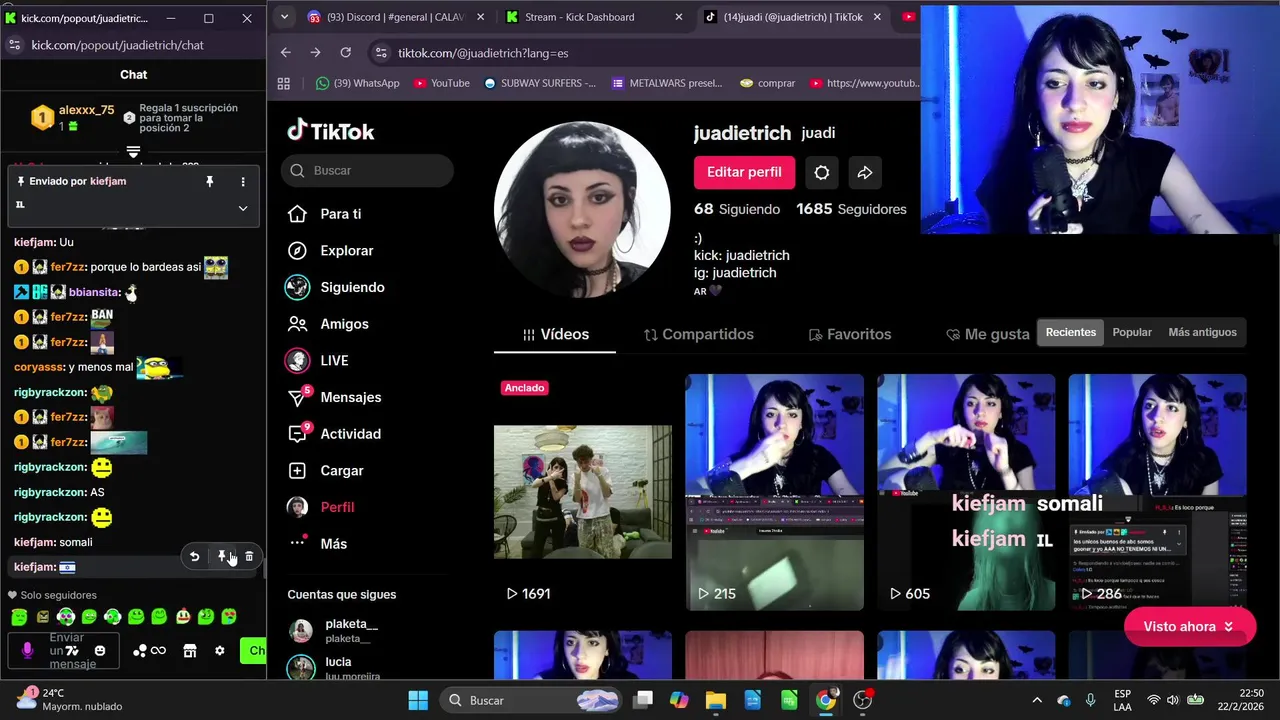Open Chrome from the Windows taskbar

[826, 700]
